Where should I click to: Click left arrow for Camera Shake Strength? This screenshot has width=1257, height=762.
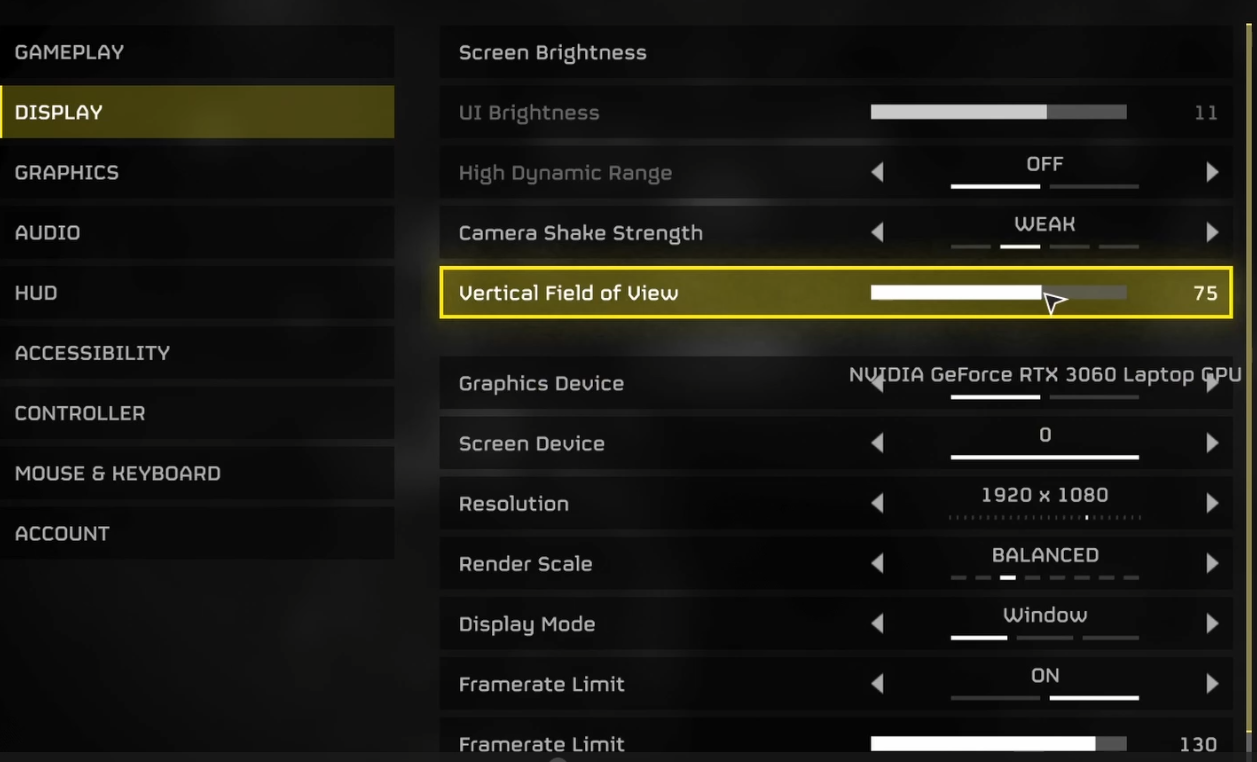(x=877, y=233)
